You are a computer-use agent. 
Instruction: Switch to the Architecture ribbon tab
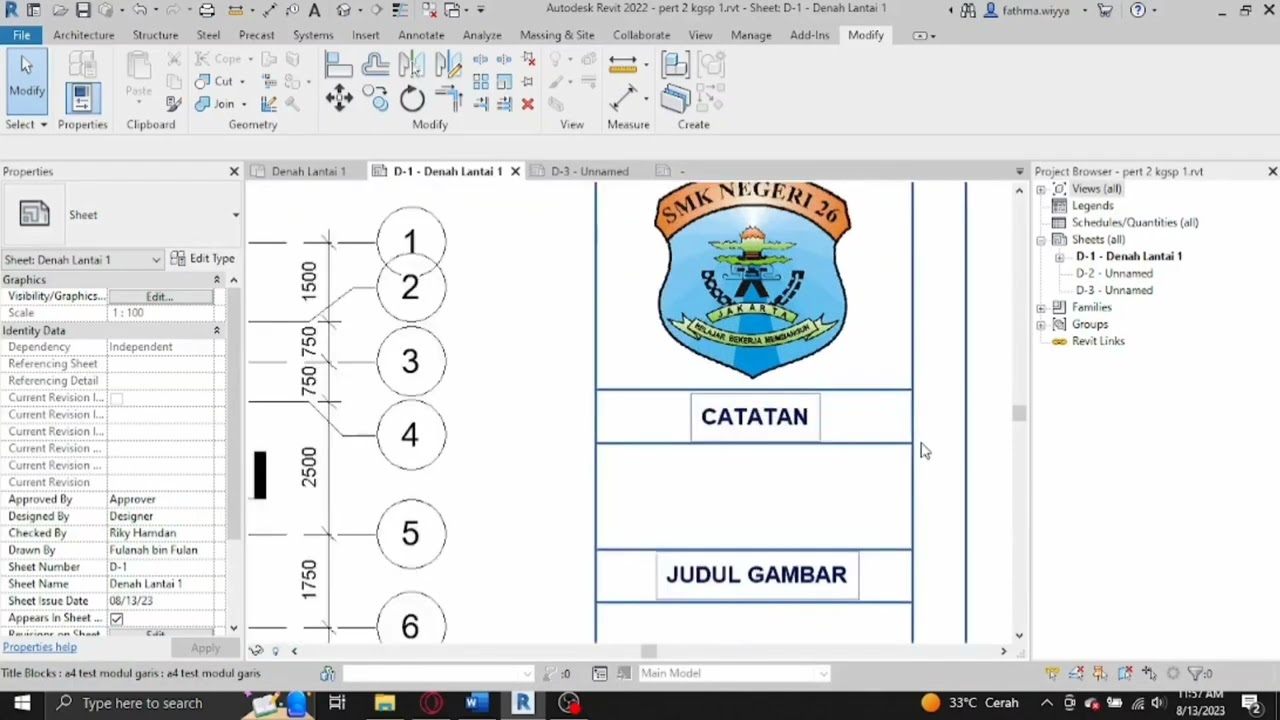(84, 35)
